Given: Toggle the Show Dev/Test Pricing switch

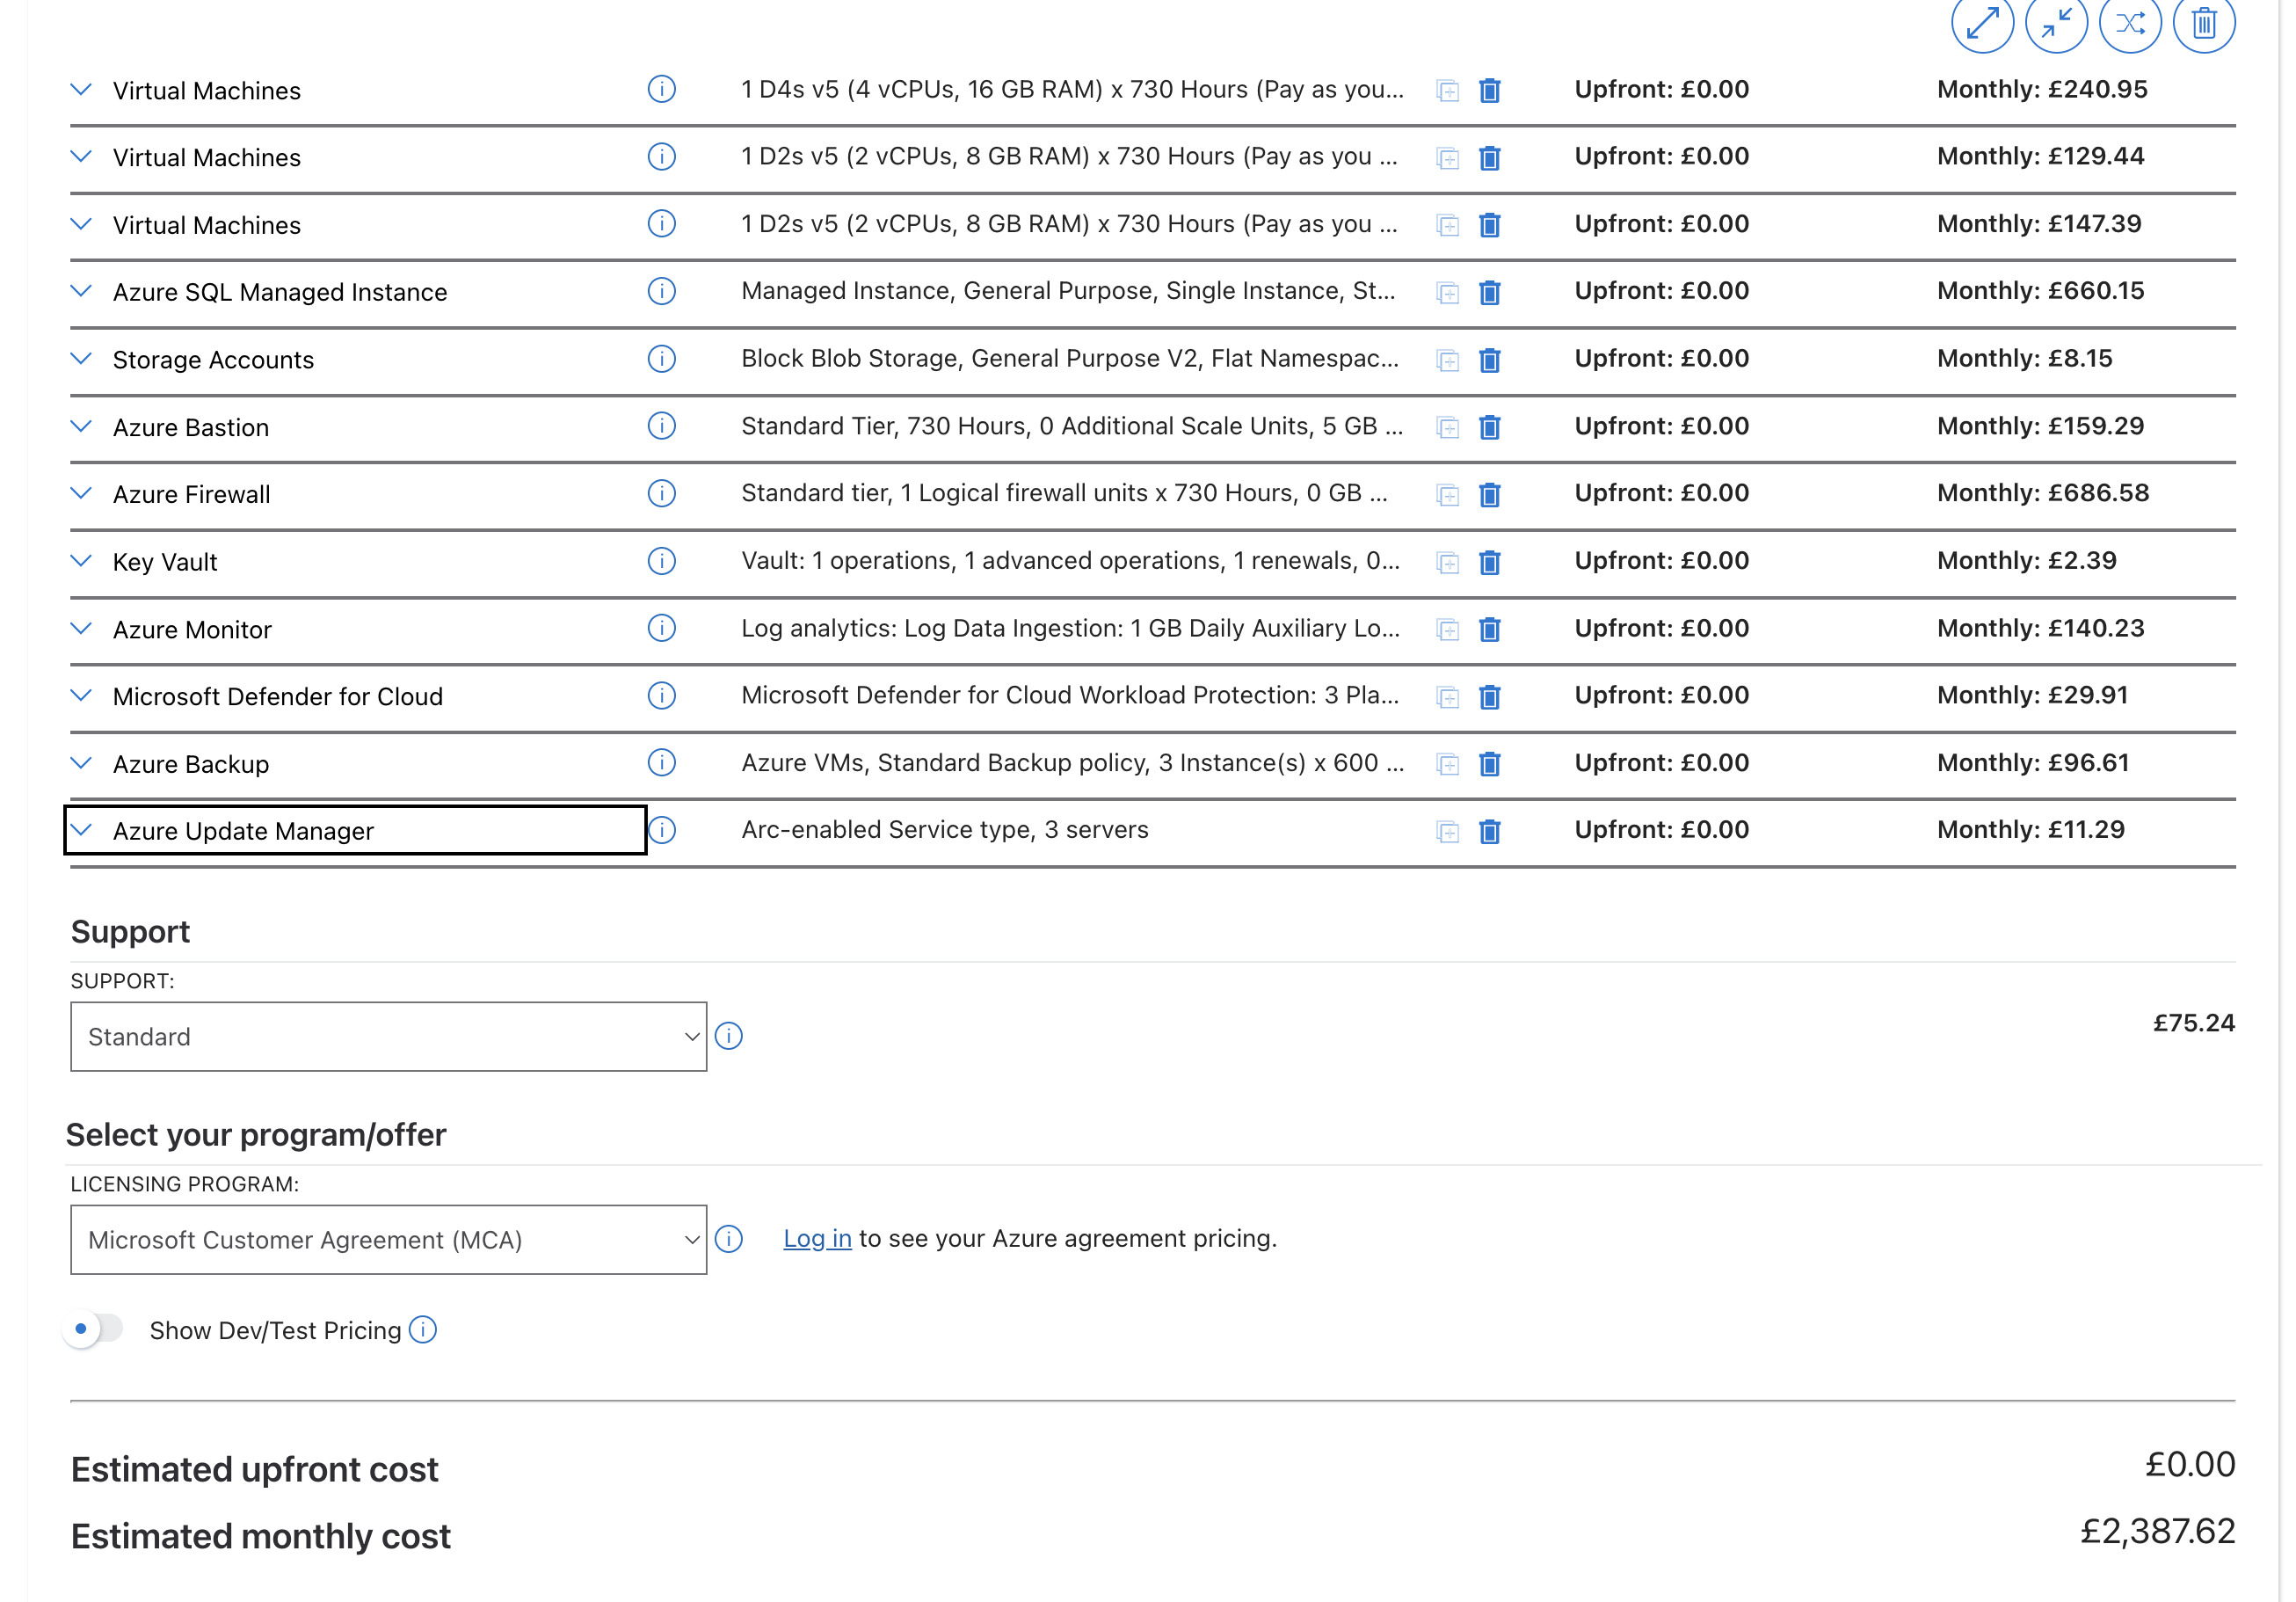Looking at the screenshot, I should (x=93, y=1329).
